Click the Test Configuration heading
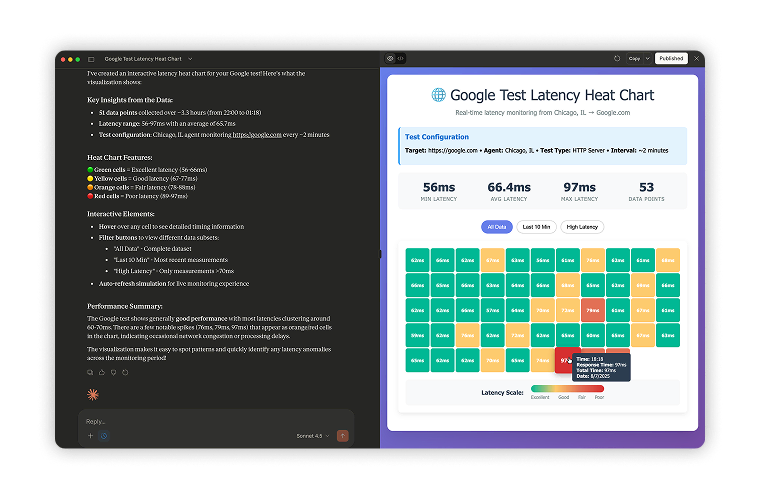This screenshot has width=760, height=500. [437, 137]
